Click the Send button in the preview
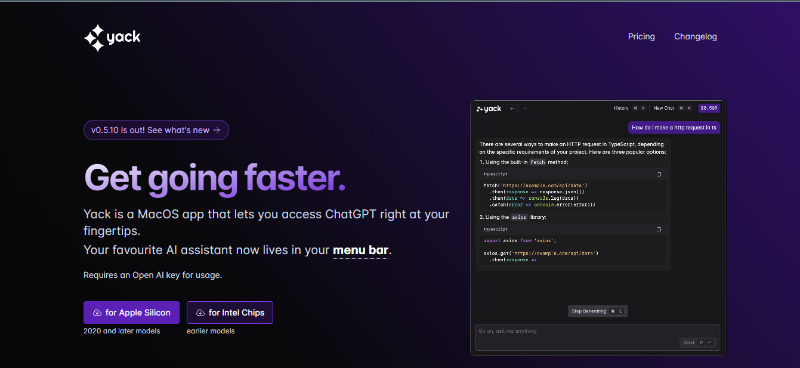Image resolution: width=800 pixels, height=368 pixels. [x=698, y=342]
